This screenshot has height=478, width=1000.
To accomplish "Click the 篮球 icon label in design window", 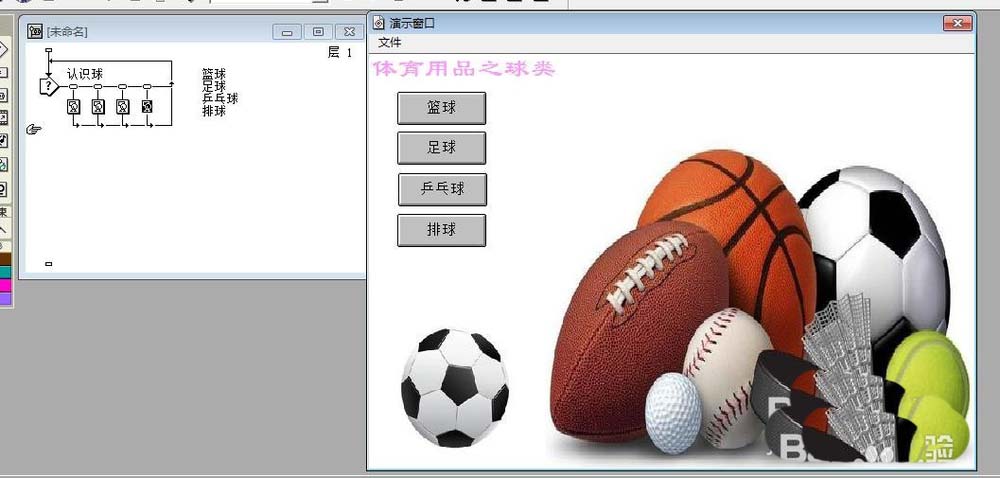I will pyautogui.click(x=214, y=74).
